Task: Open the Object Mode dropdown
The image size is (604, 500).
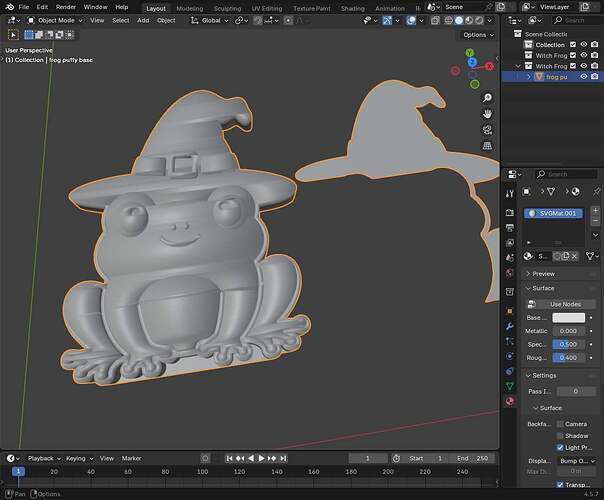Action: coord(55,20)
